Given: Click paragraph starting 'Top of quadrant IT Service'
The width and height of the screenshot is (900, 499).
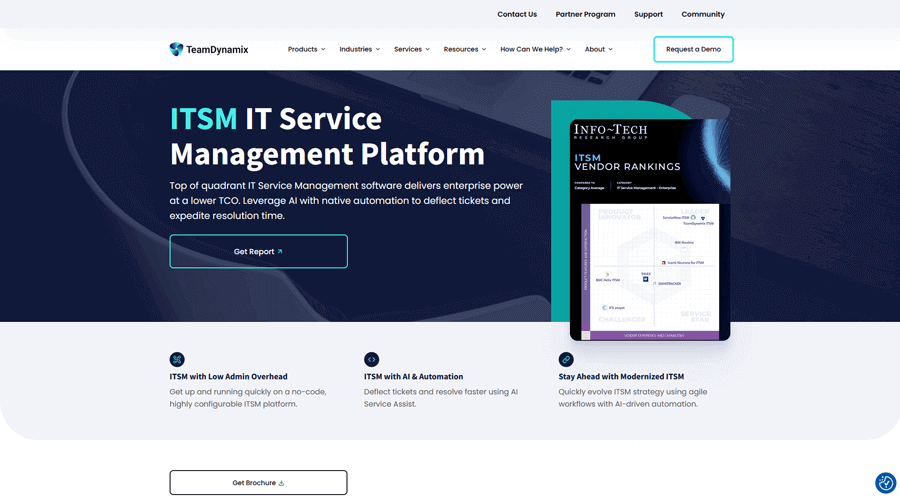Looking at the screenshot, I should 346,201.
